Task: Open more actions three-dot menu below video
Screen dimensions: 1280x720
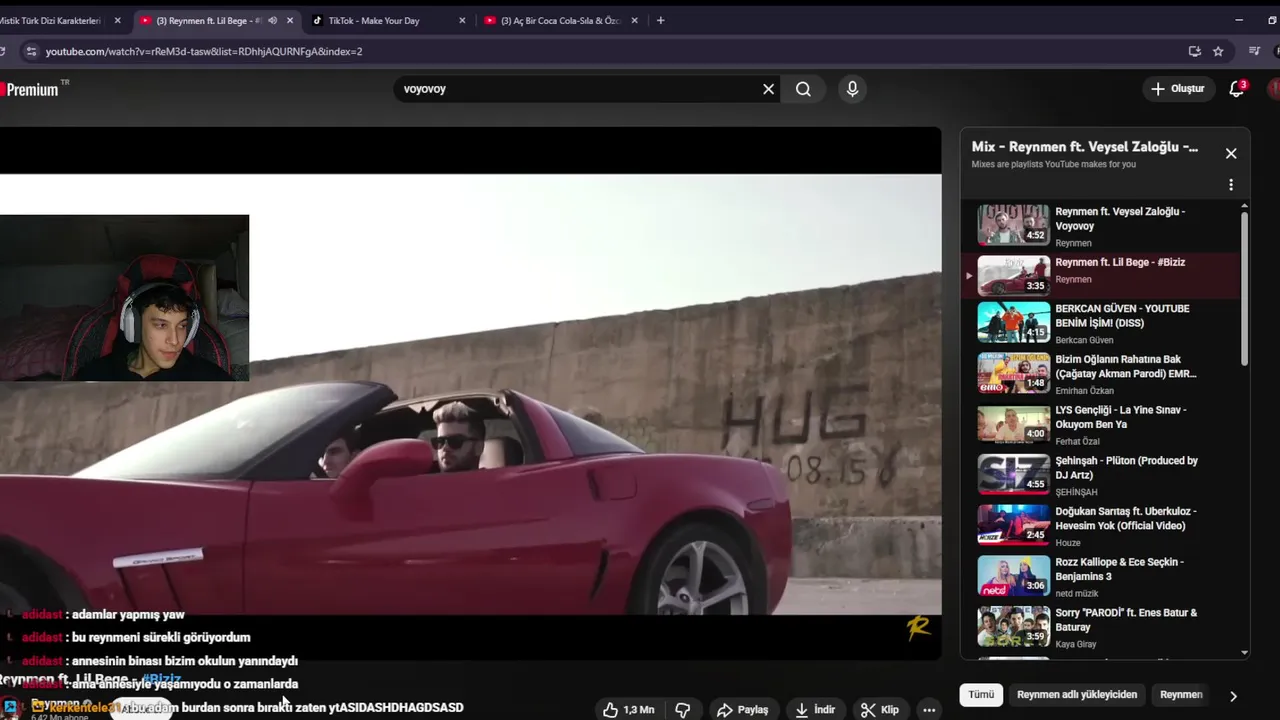Action: [x=929, y=710]
